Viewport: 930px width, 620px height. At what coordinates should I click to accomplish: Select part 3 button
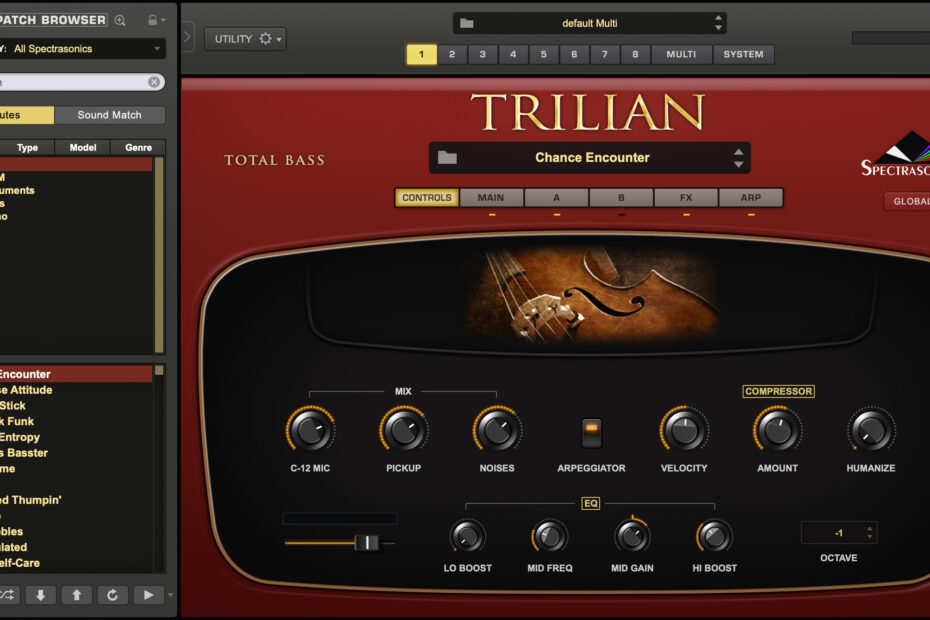(482, 54)
